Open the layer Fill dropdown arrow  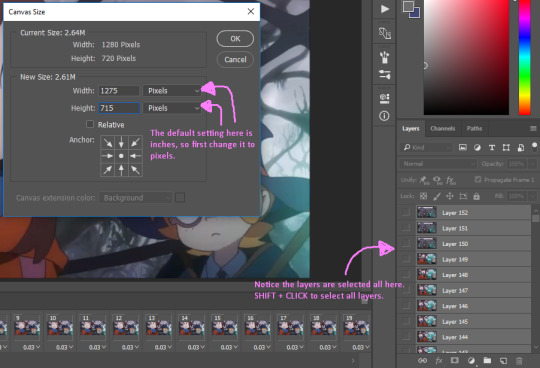pyautogui.click(x=532, y=196)
